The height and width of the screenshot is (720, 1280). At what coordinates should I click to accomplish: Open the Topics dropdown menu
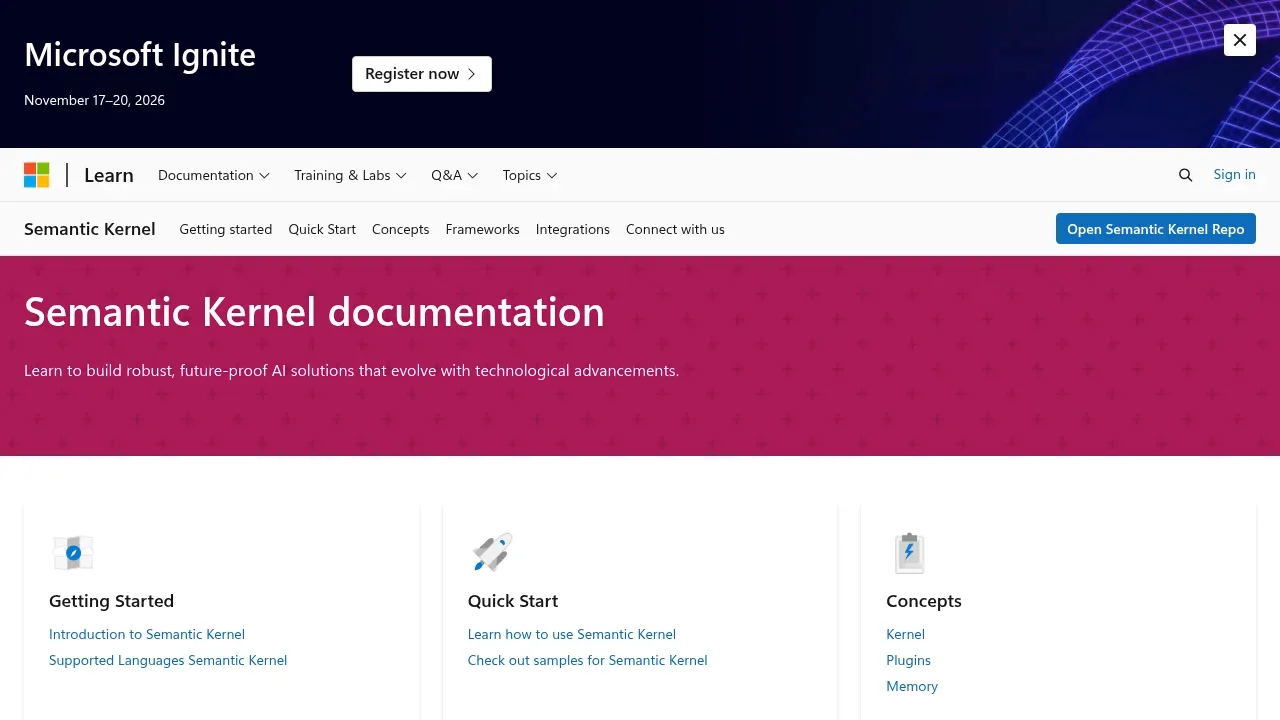pos(530,175)
